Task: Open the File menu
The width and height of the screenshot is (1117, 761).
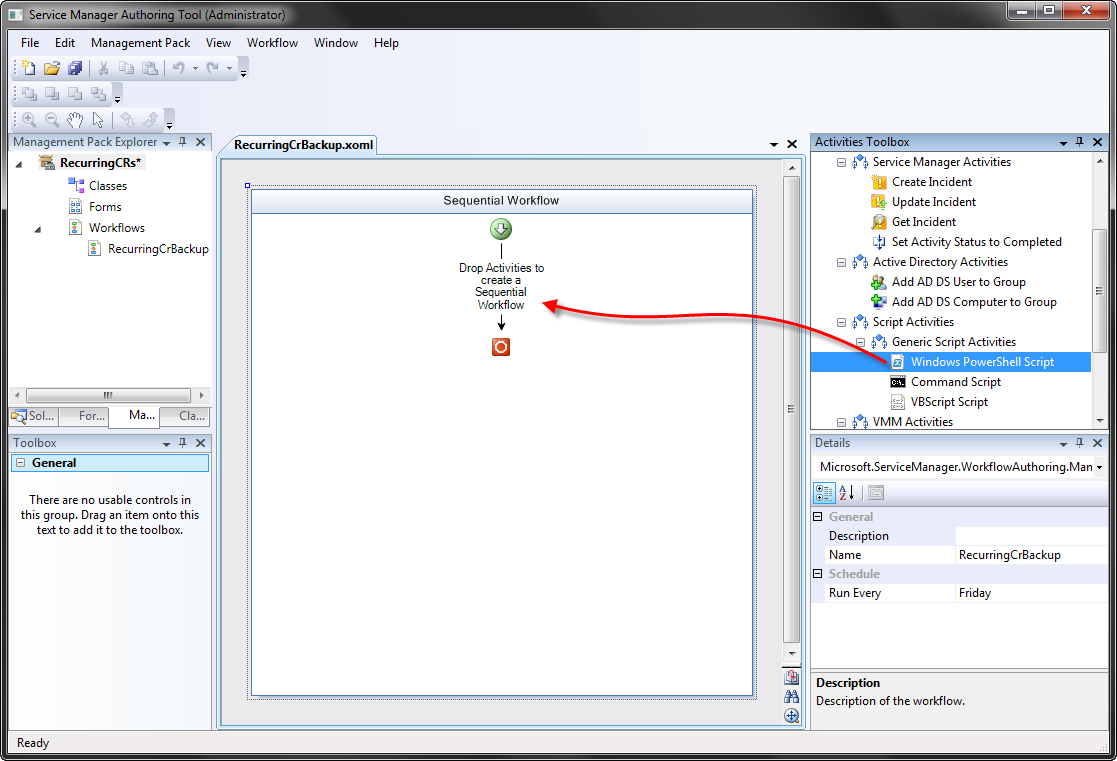Action: [30, 43]
